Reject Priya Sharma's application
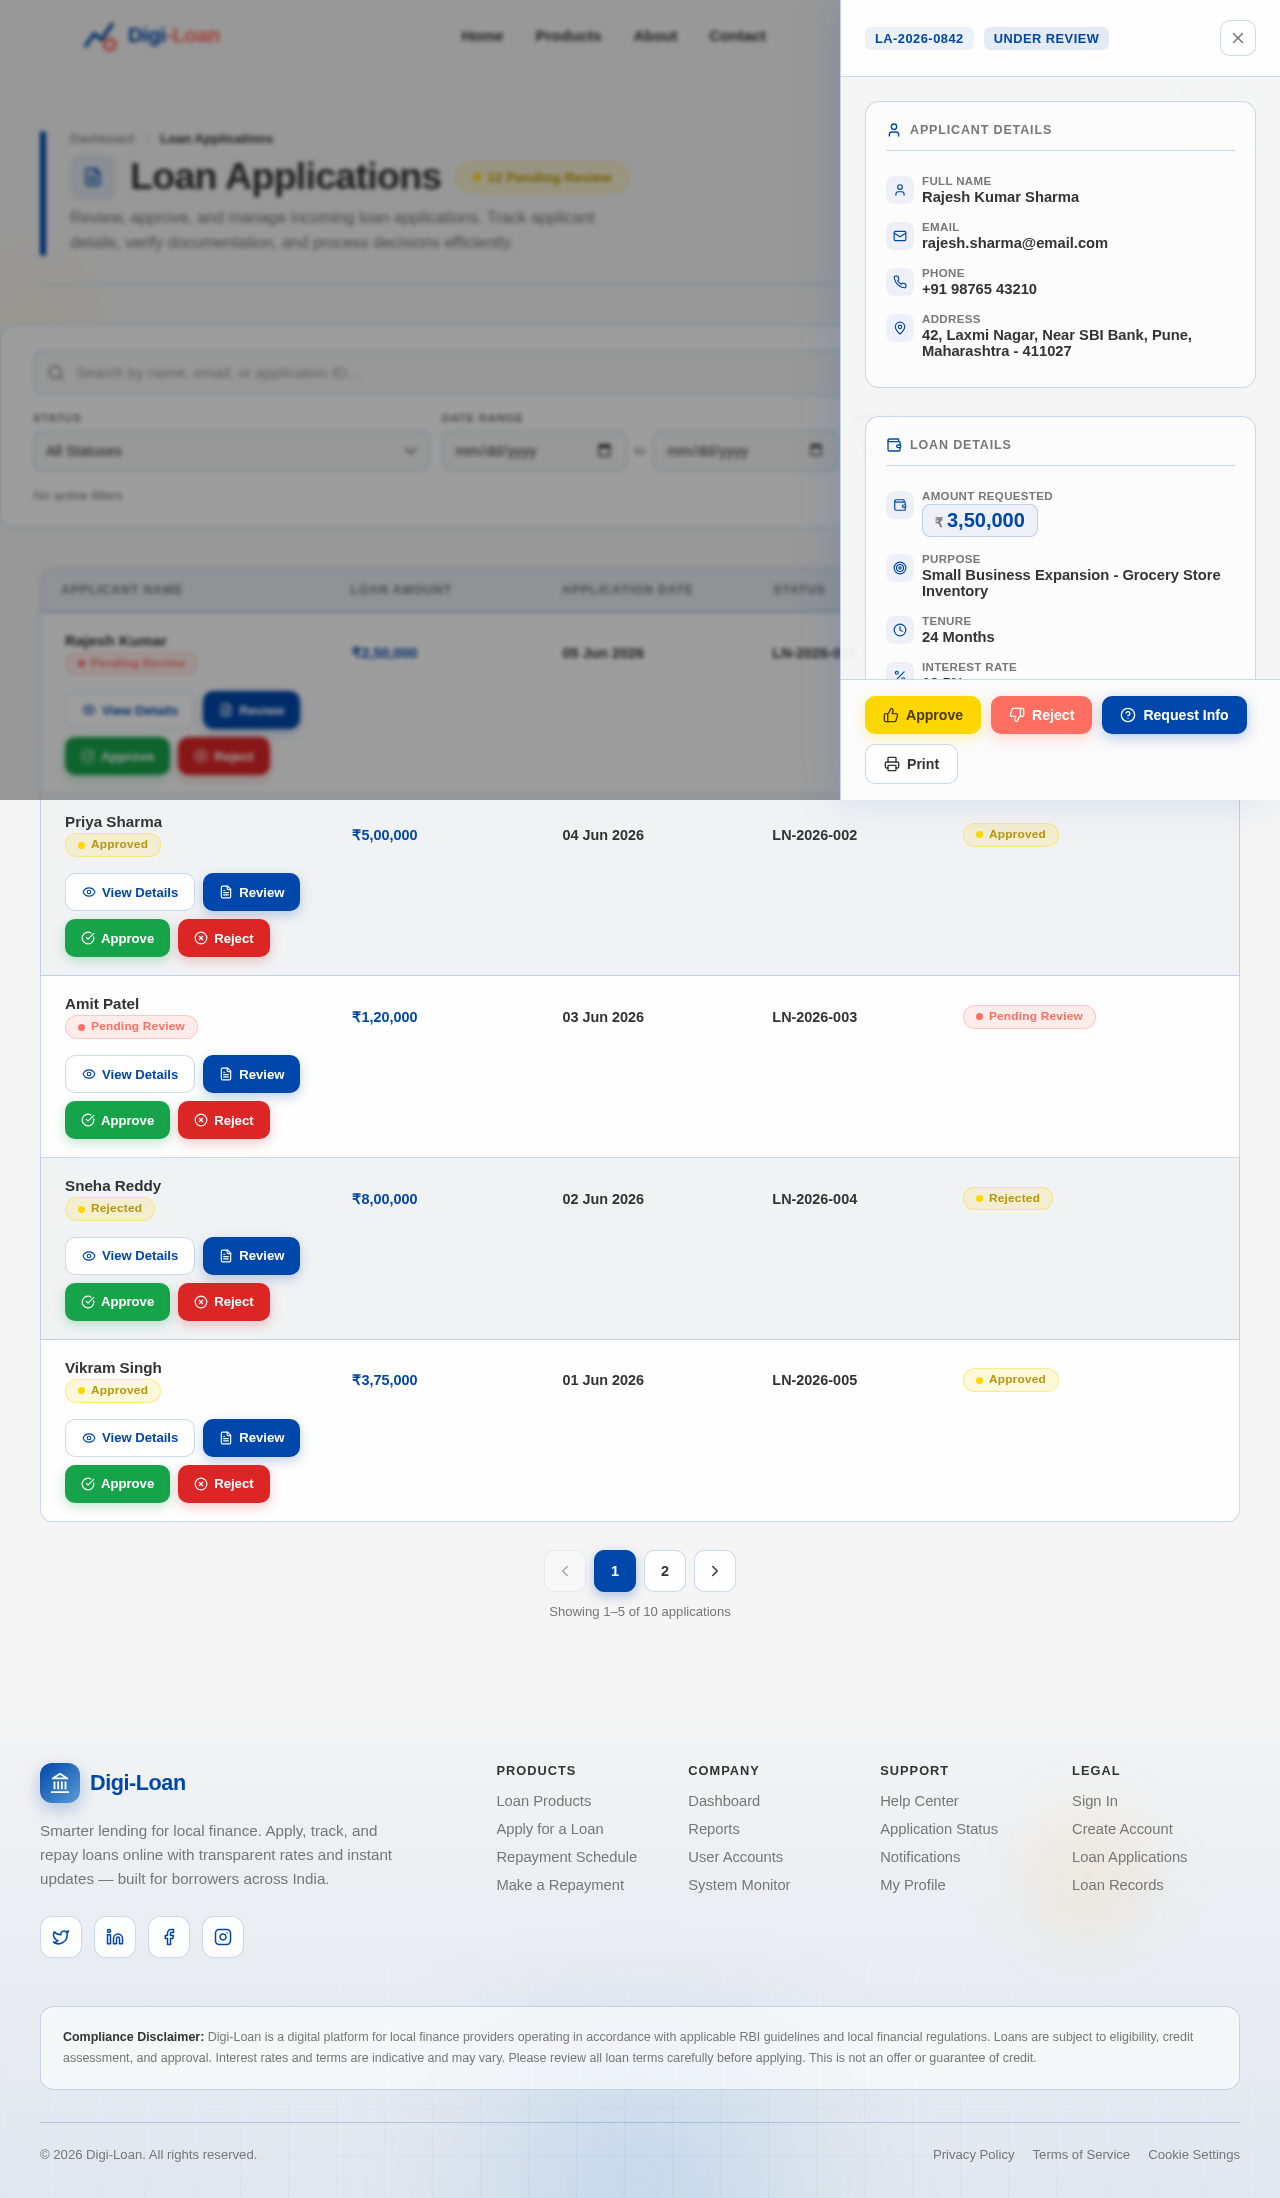 [x=224, y=938]
